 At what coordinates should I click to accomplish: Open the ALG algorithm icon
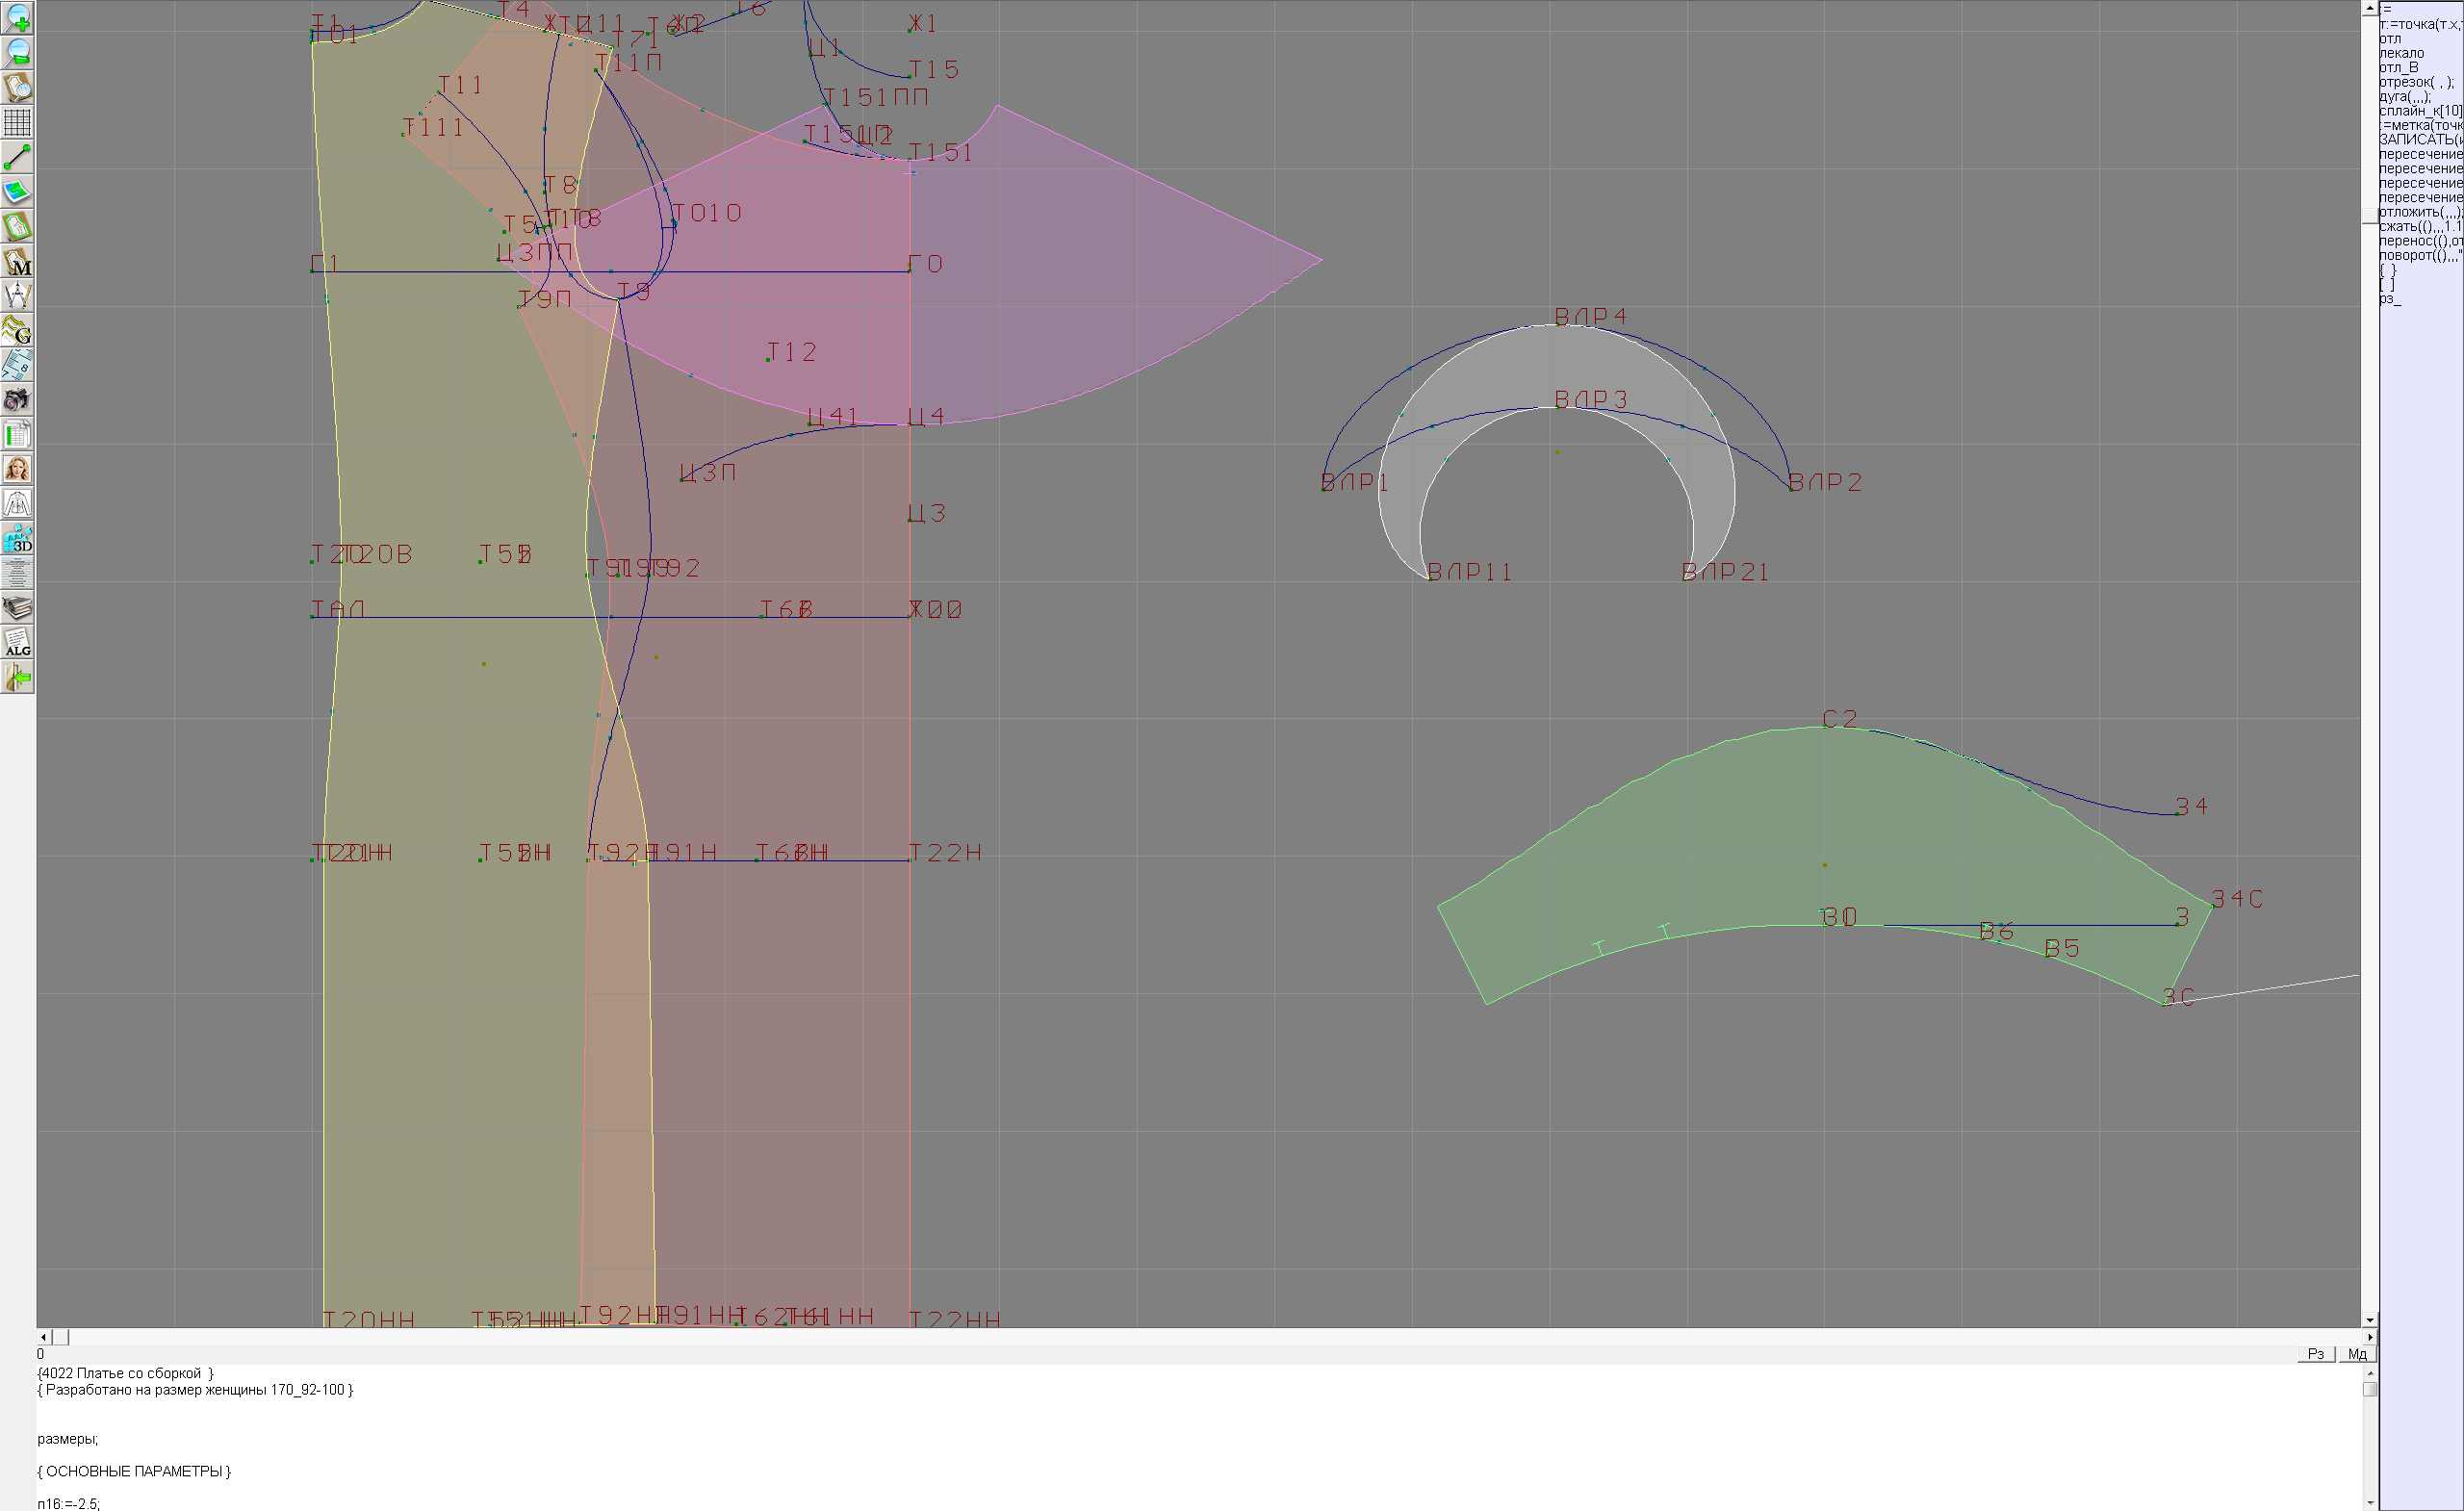17,643
